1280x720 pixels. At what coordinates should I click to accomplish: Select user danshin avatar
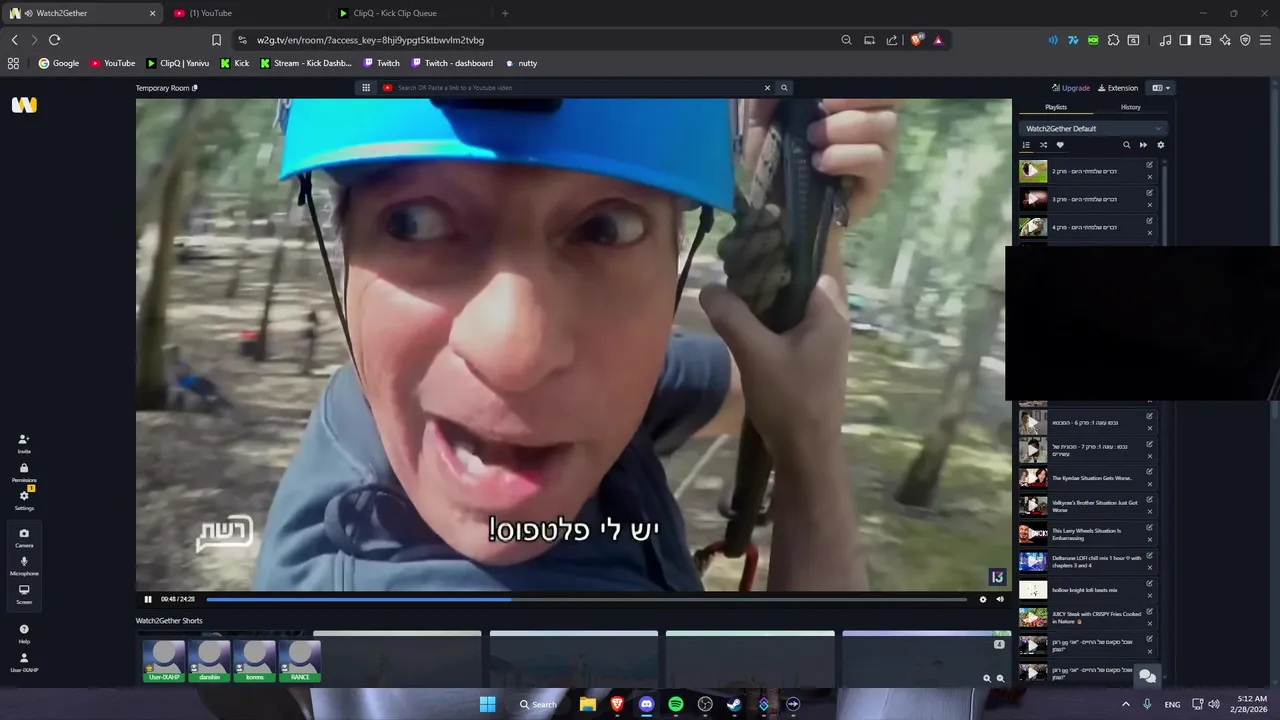click(209, 661)
